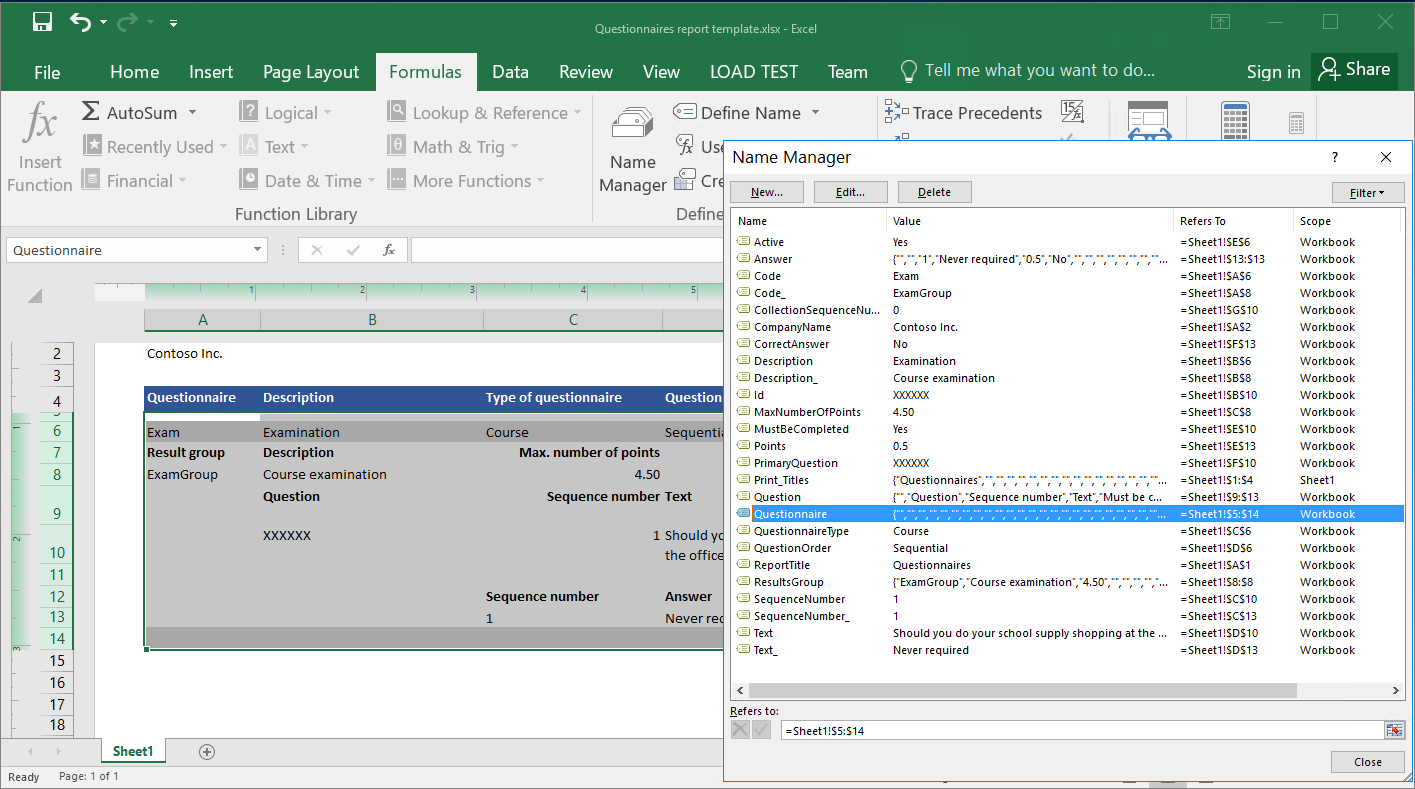Open the Filter dropdown in Name Manager
1415x789 pixels.
[1367, 192]
